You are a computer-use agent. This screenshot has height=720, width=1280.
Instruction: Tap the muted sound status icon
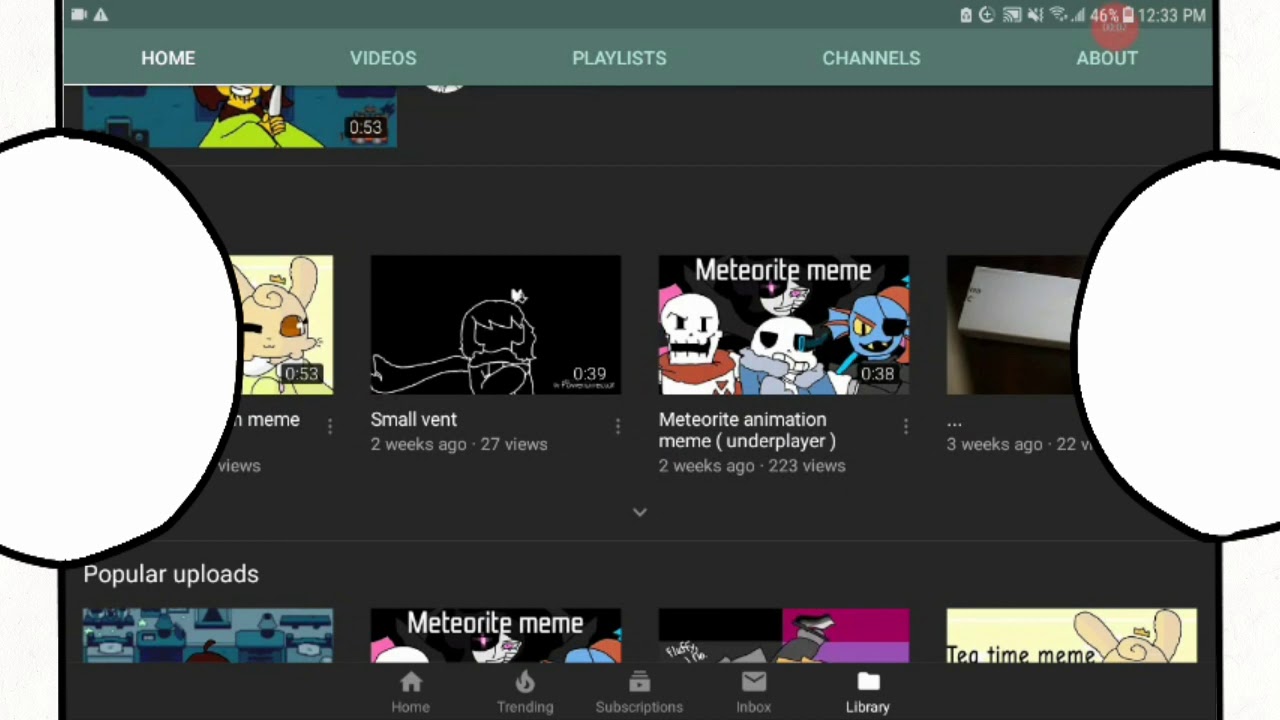point(1035,15)
